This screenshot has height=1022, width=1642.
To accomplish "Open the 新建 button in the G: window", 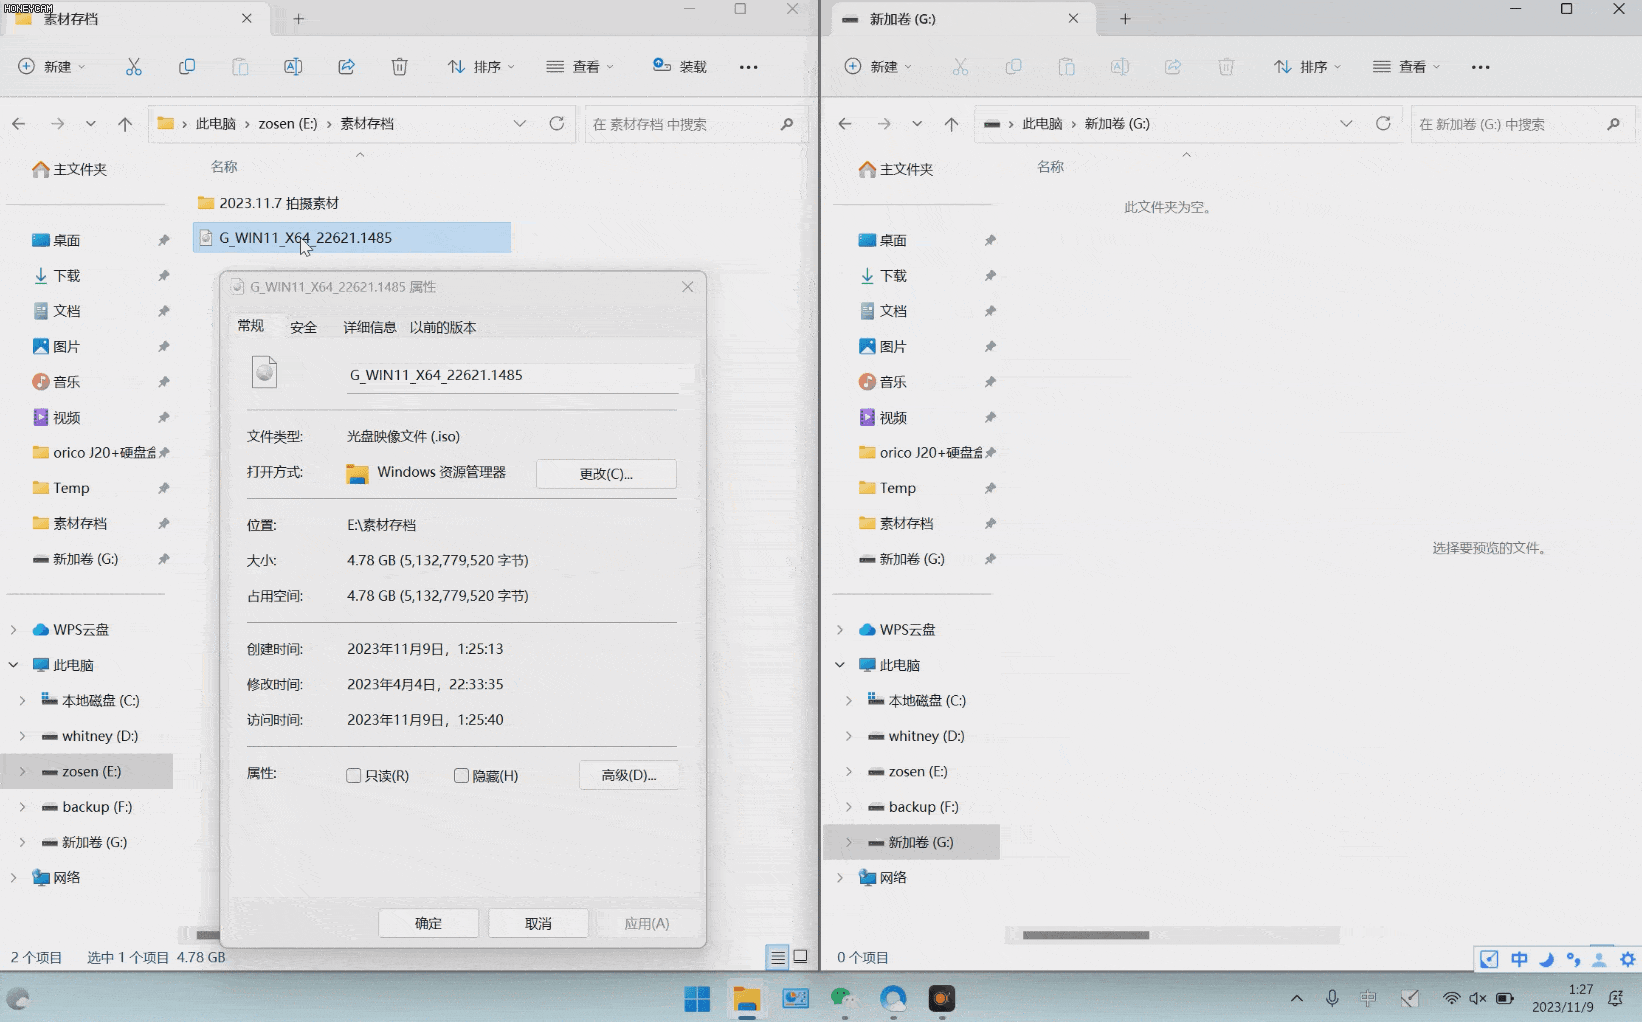I will 878,67.
